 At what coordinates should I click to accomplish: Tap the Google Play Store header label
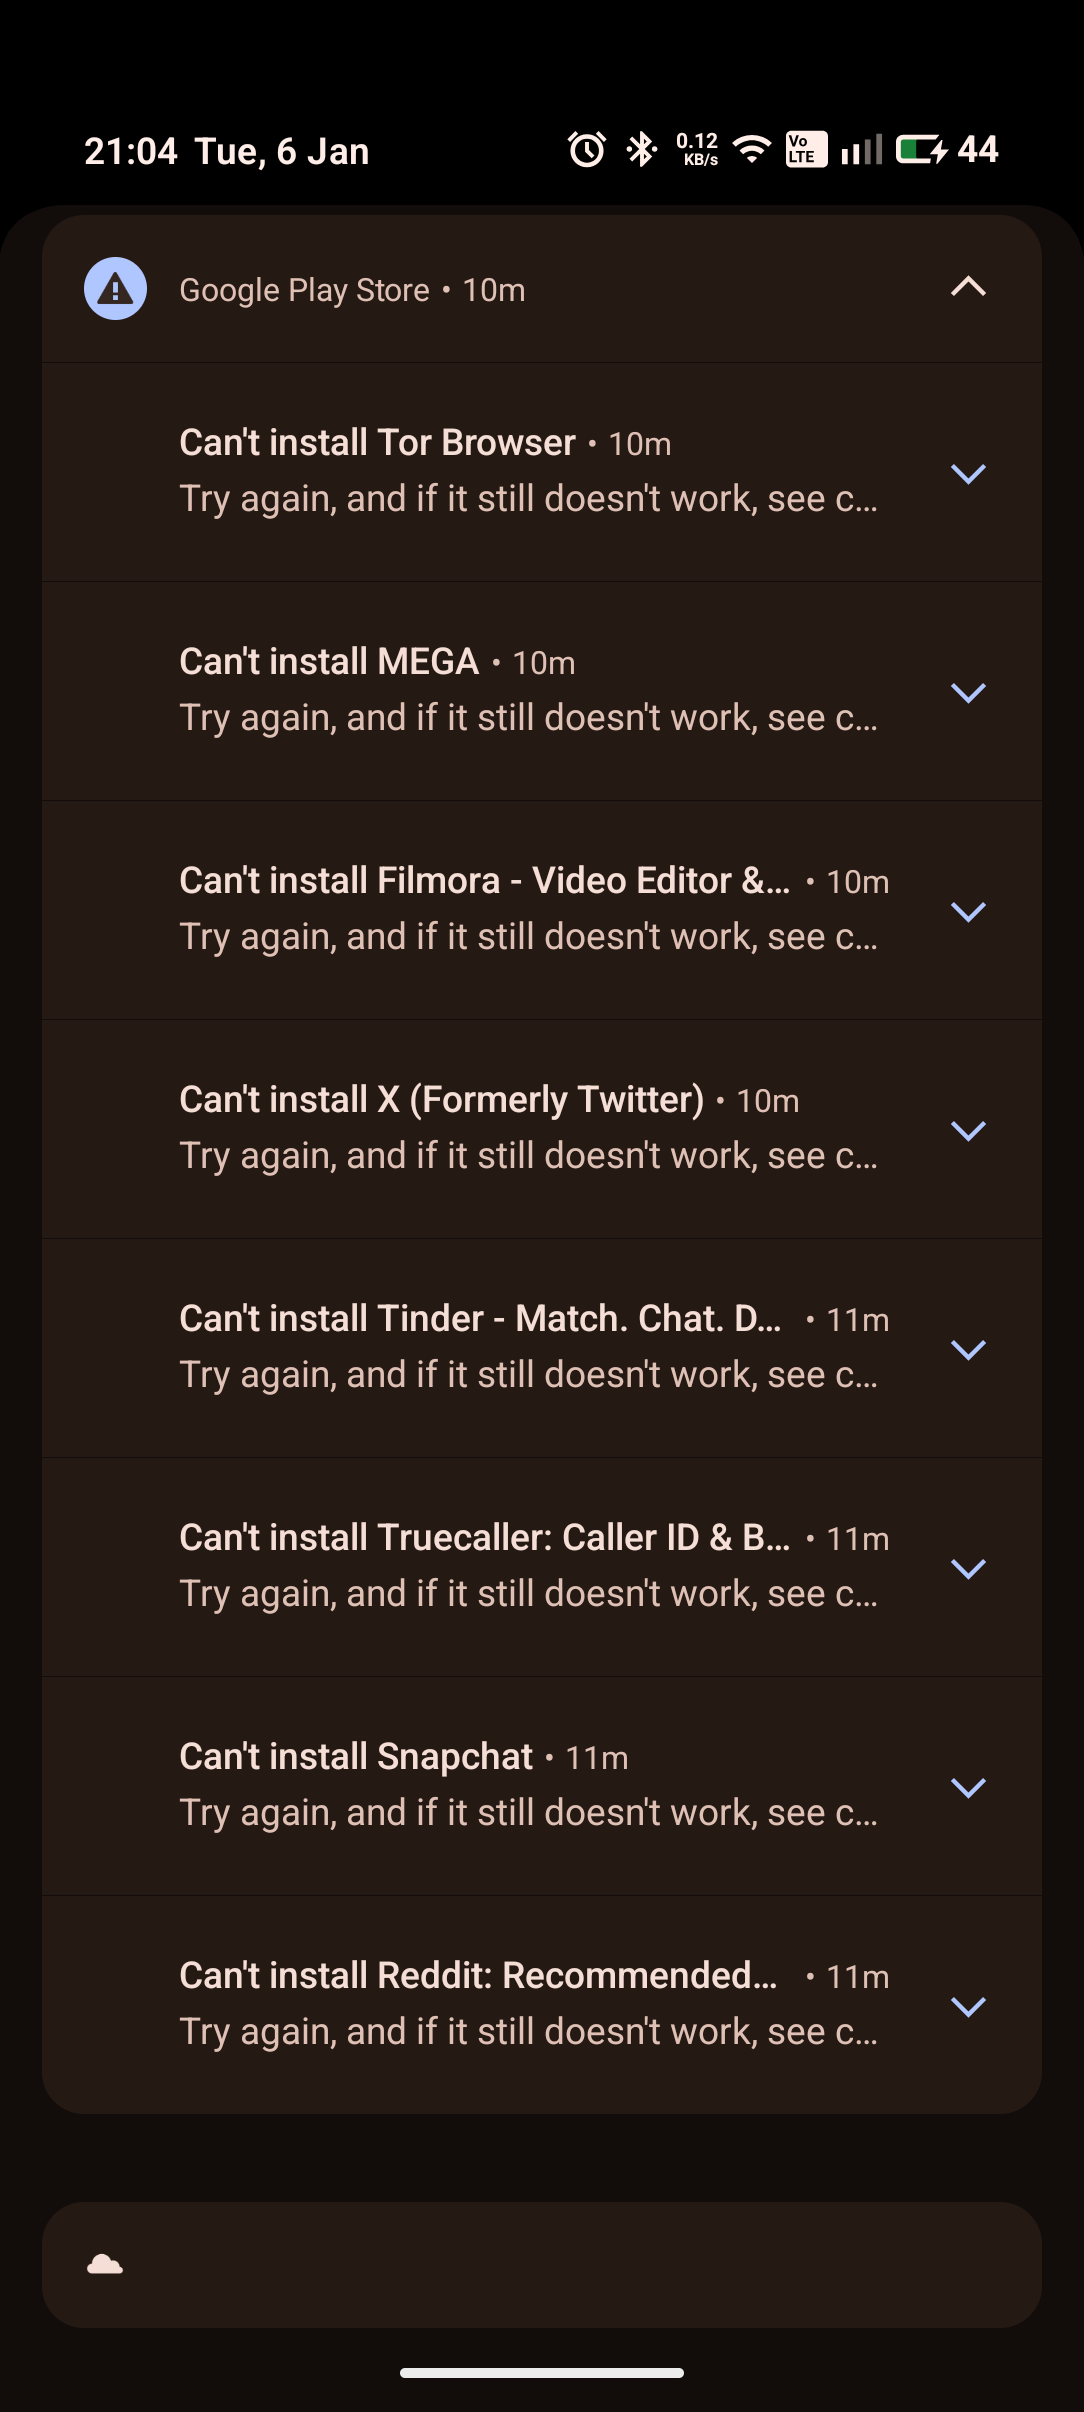click(304, 290)
